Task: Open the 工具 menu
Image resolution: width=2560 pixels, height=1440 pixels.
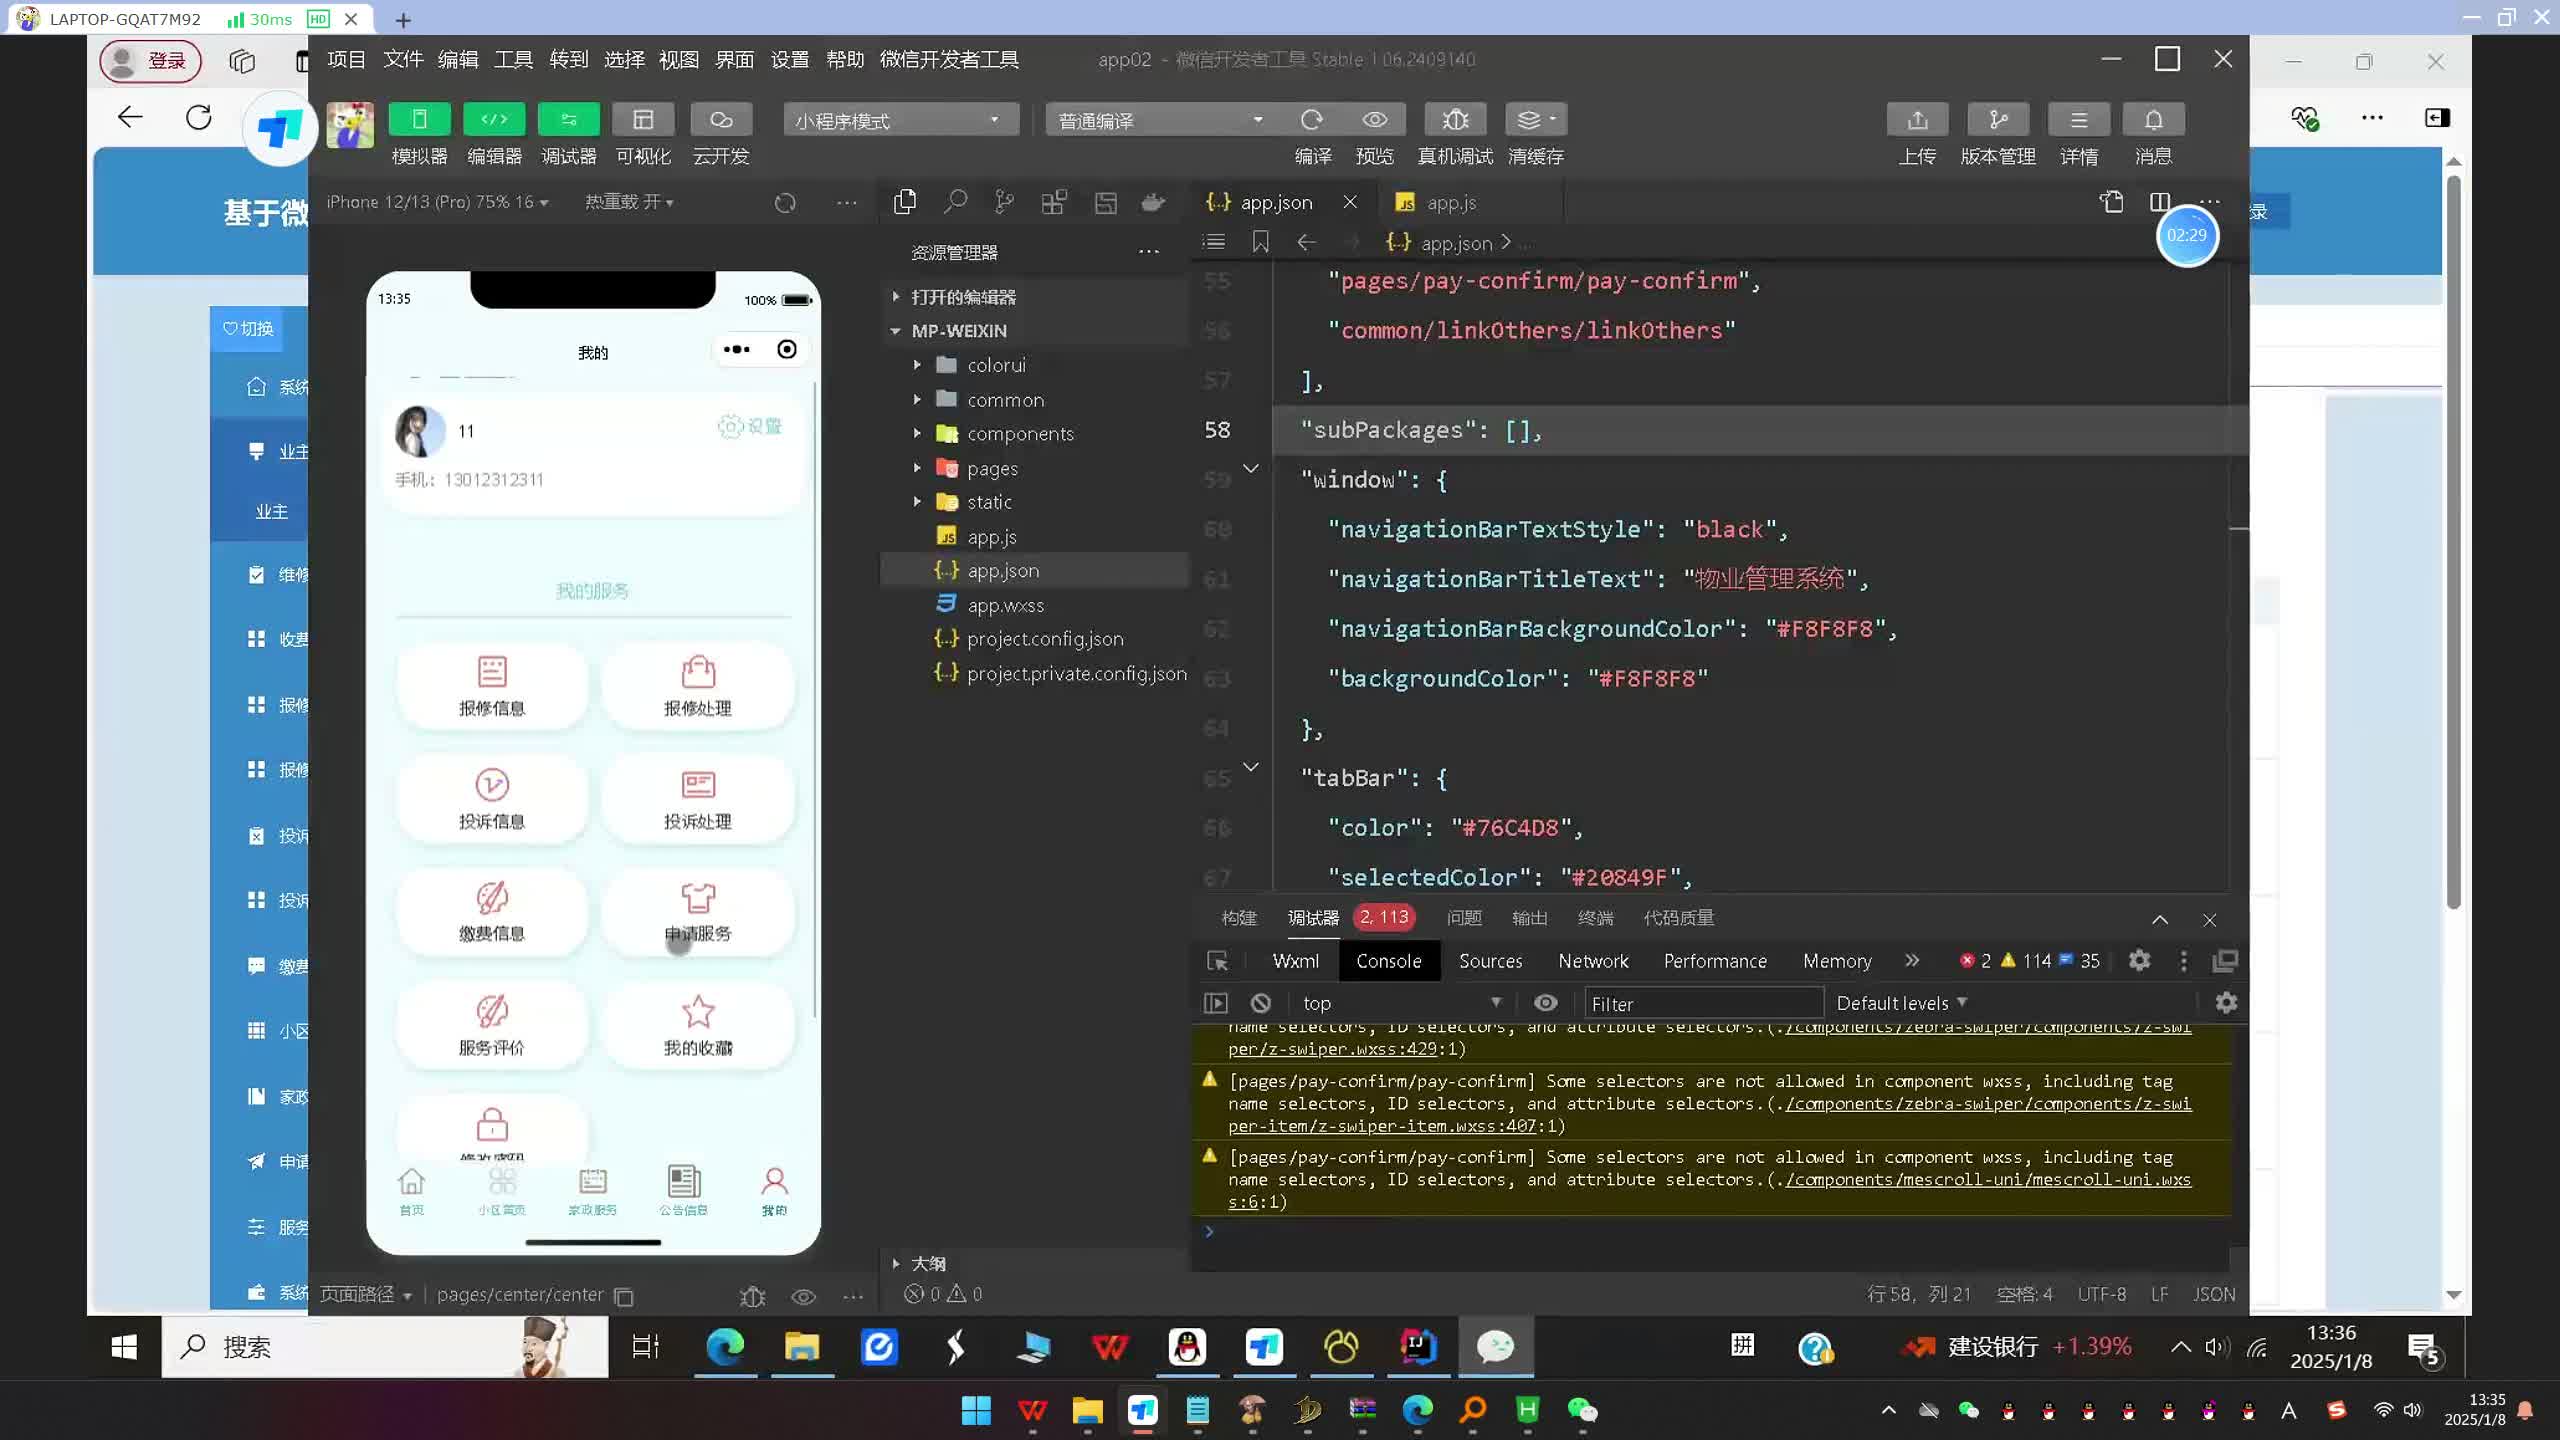Action: 513,60
